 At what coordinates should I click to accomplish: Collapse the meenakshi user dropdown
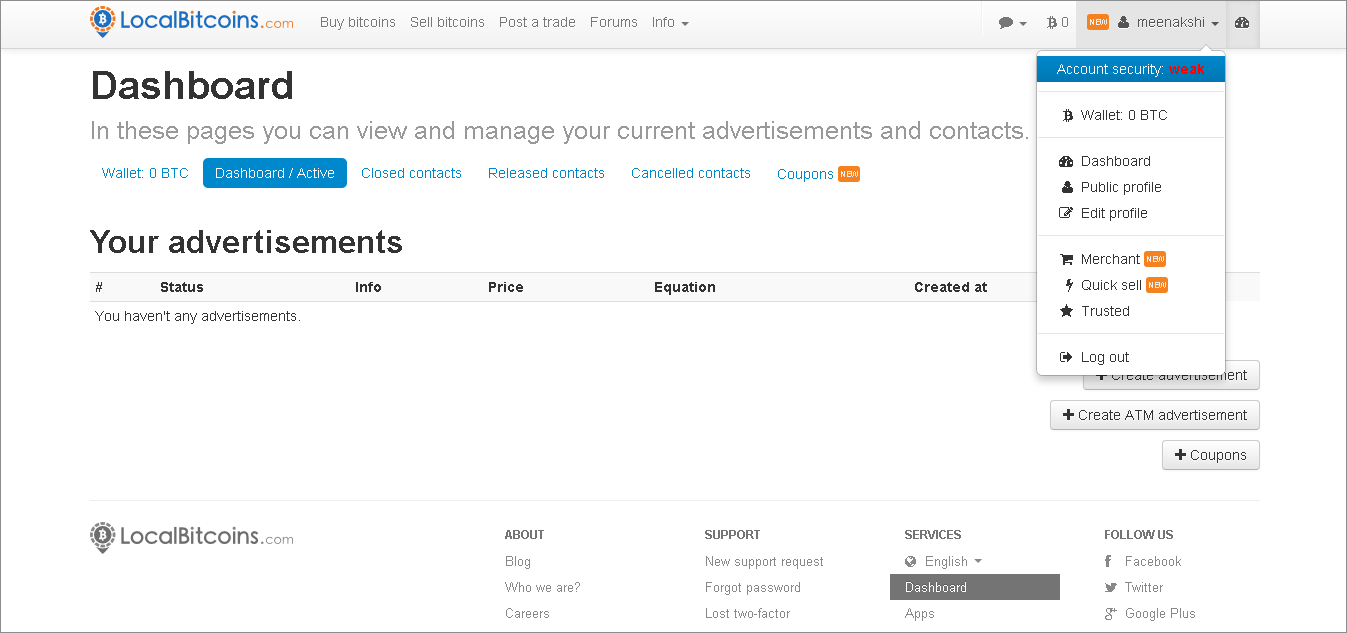coord(1168,22)
